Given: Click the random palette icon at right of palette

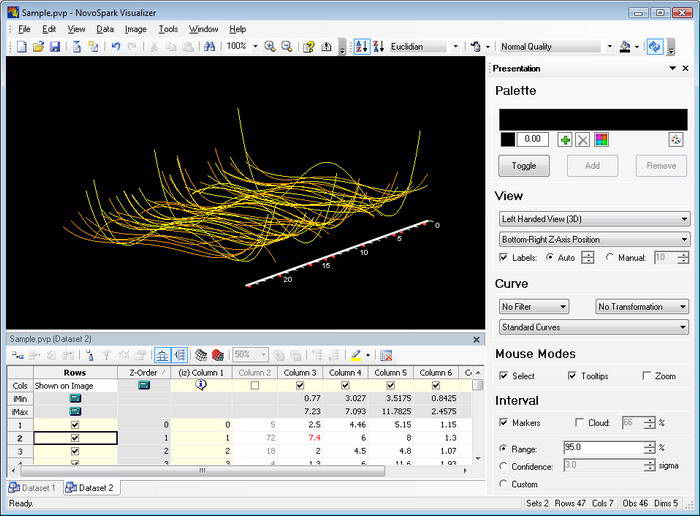Looking at the screenshot, I should pos(676,140).
